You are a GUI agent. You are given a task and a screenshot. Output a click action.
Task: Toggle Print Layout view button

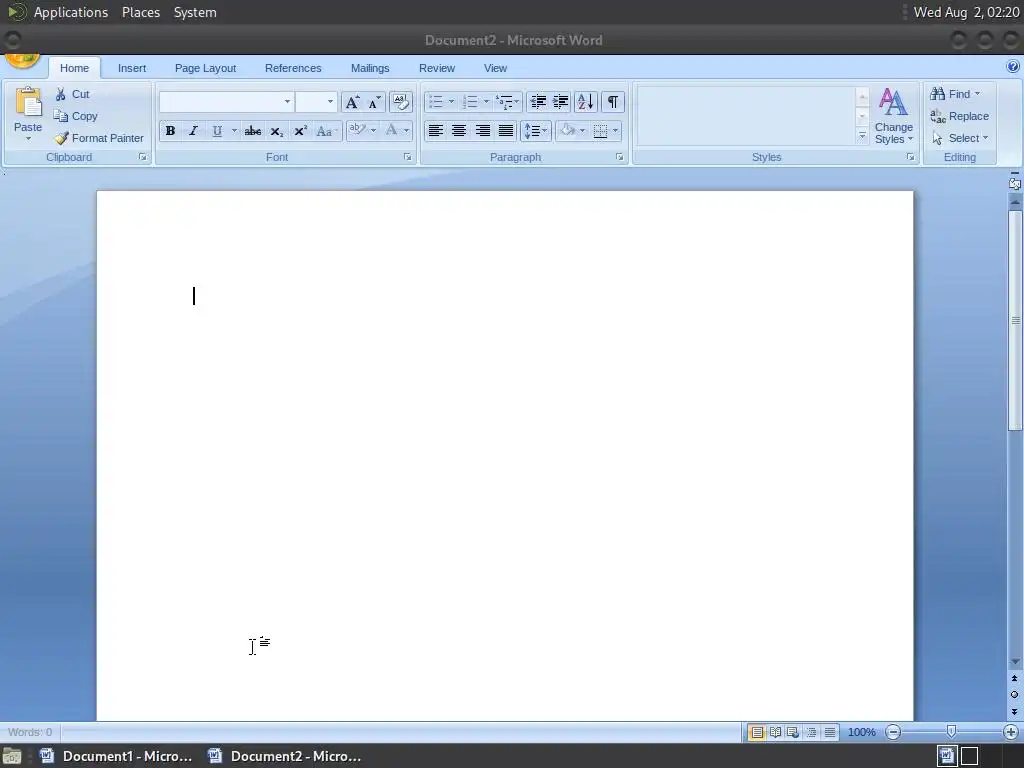(757, 732)
